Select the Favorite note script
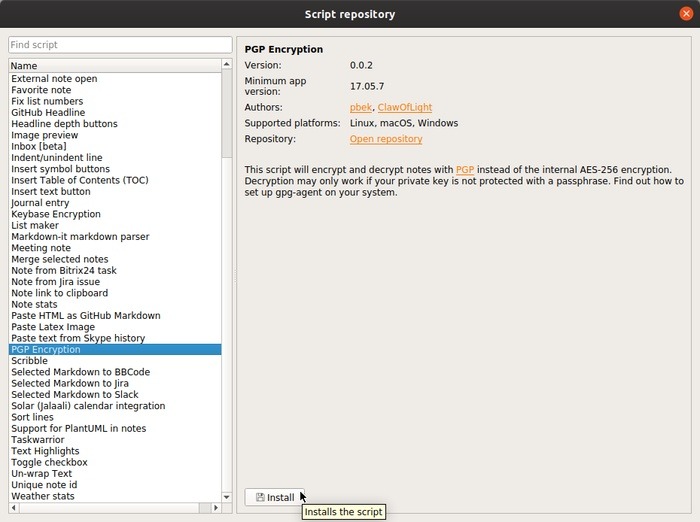The width and height of the screenshot is (700, 522). click(x=115, y=90)
